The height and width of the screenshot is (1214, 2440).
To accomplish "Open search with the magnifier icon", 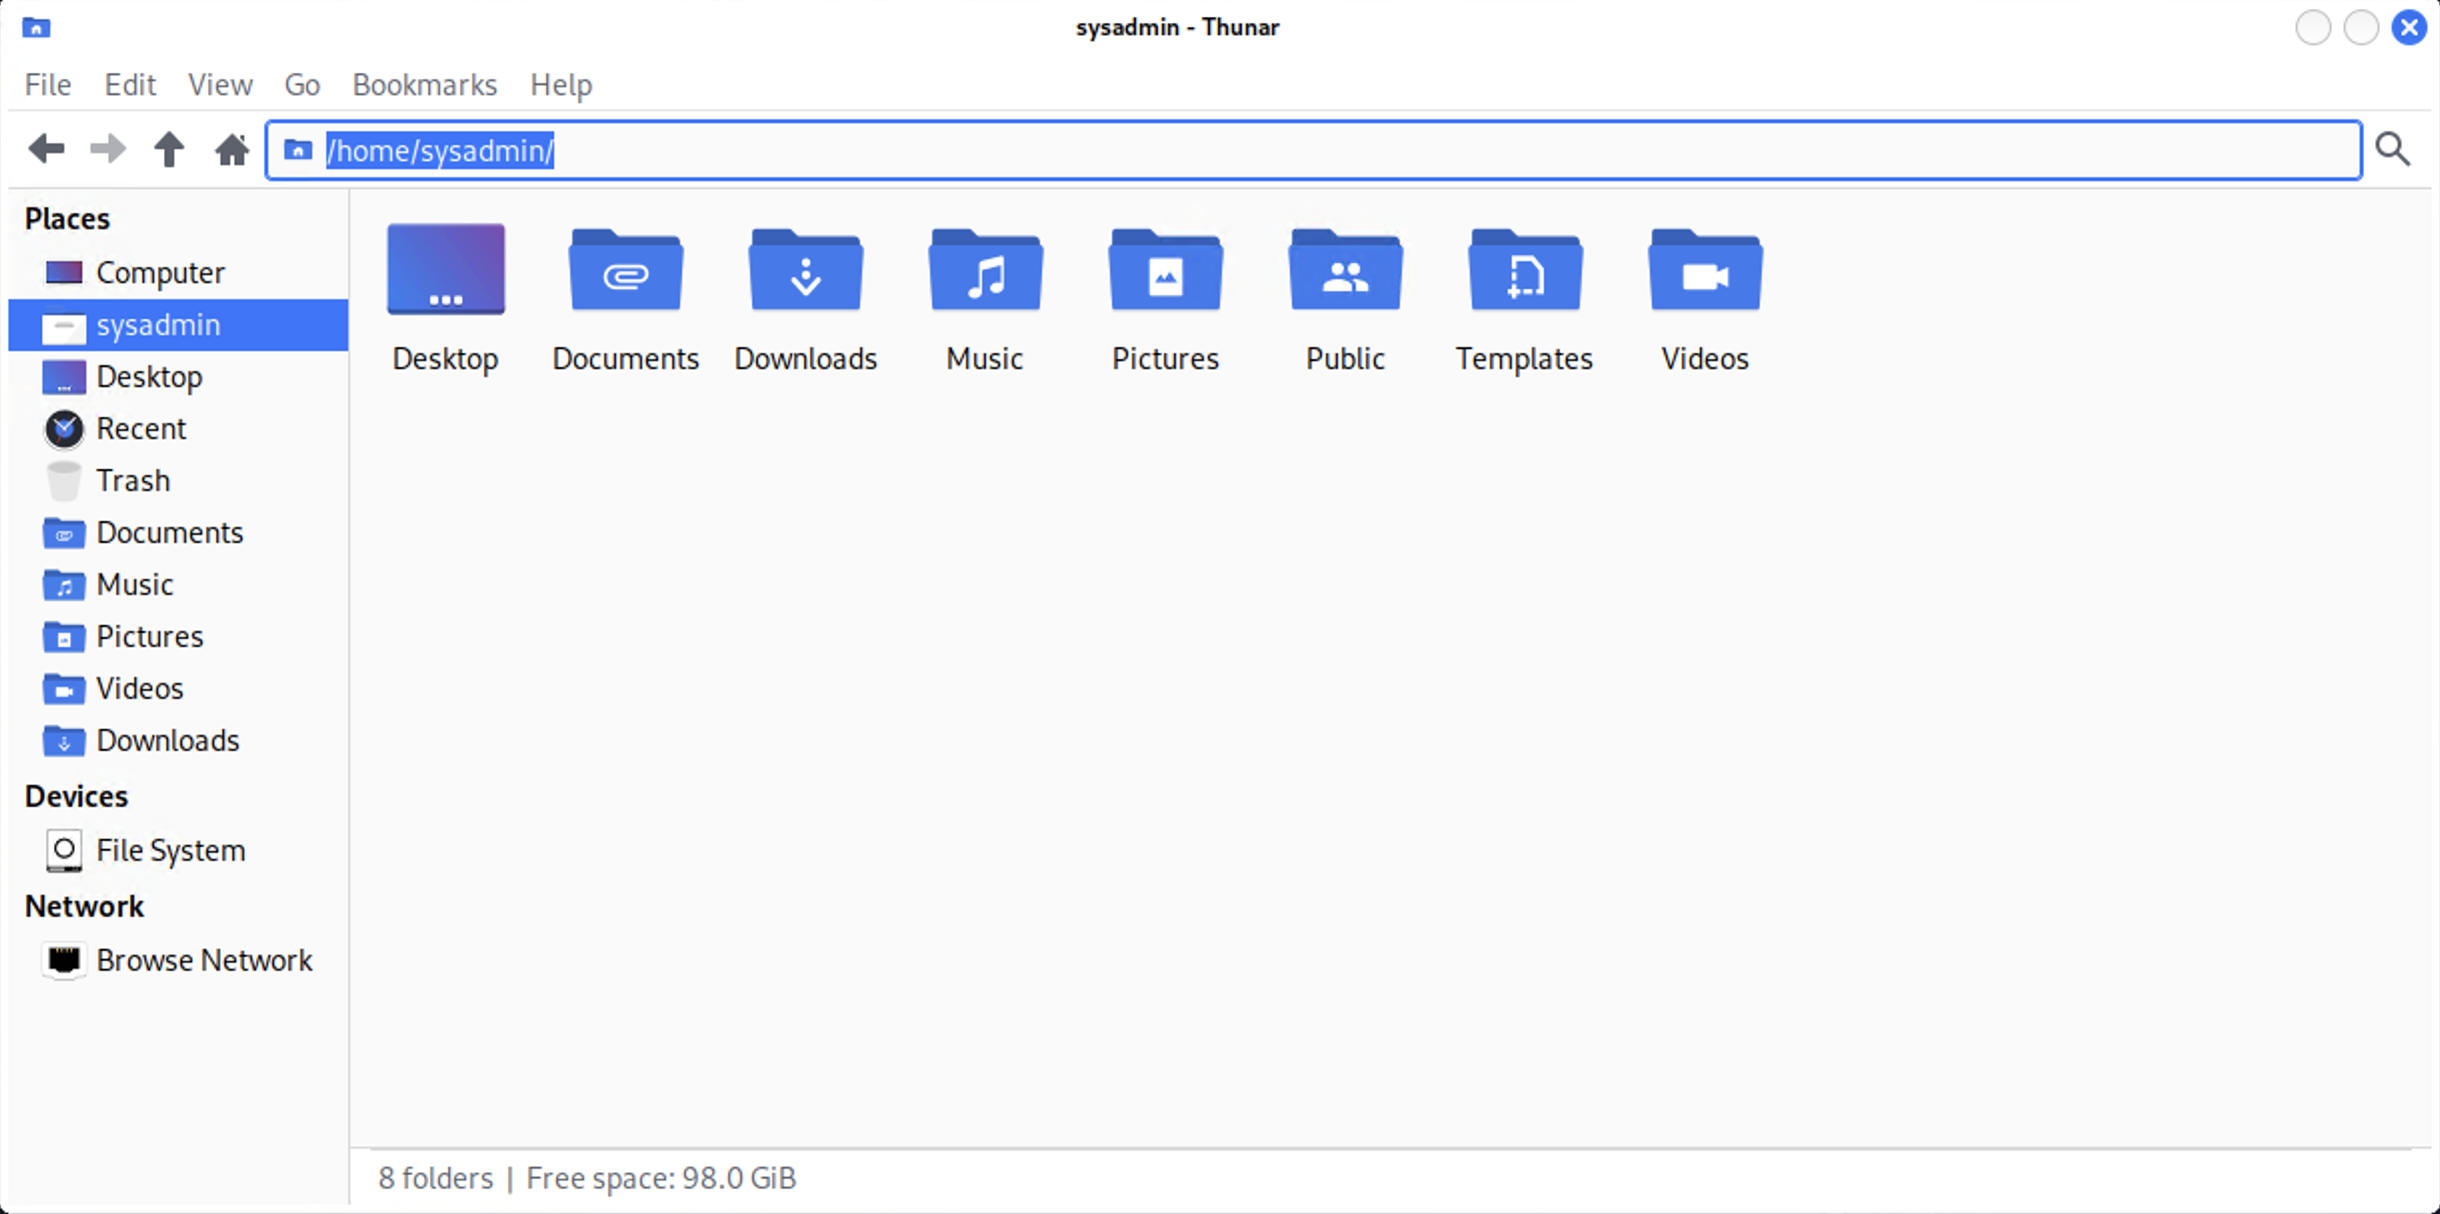I will [2393, 150].
